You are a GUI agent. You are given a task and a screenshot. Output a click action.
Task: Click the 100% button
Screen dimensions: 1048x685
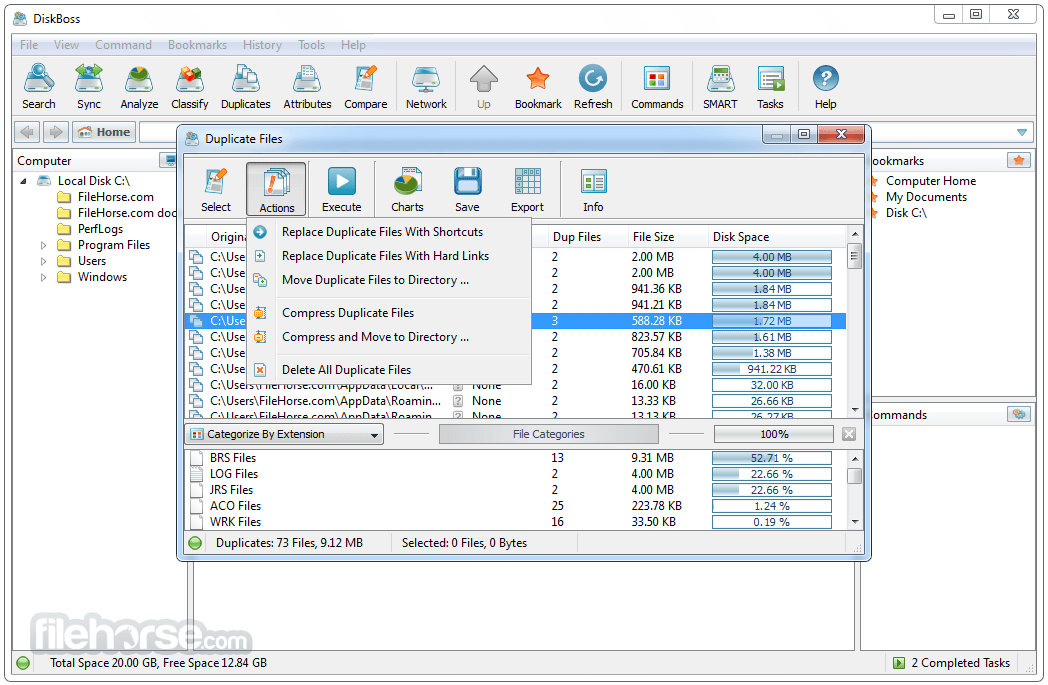pos(773,434)
